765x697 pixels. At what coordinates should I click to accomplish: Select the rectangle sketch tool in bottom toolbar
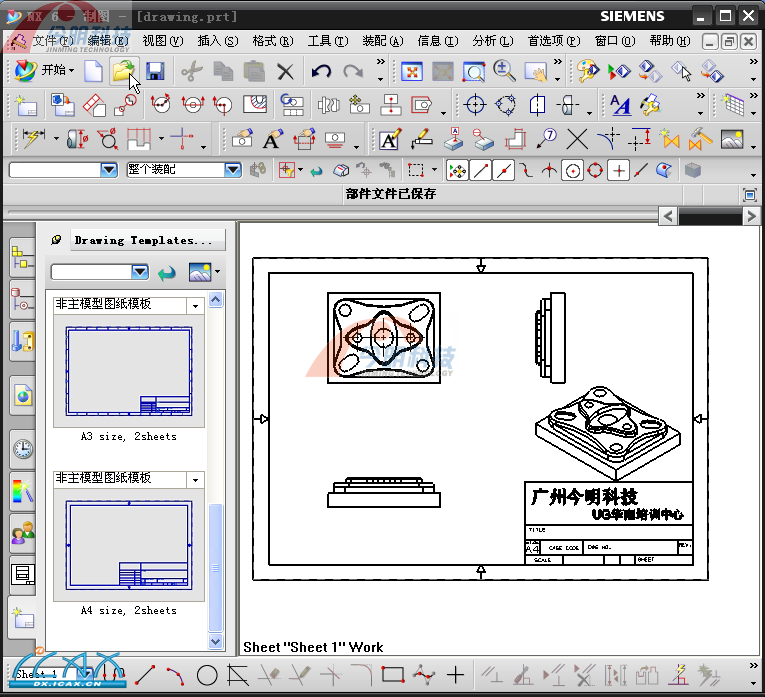(x=392, y=675)
